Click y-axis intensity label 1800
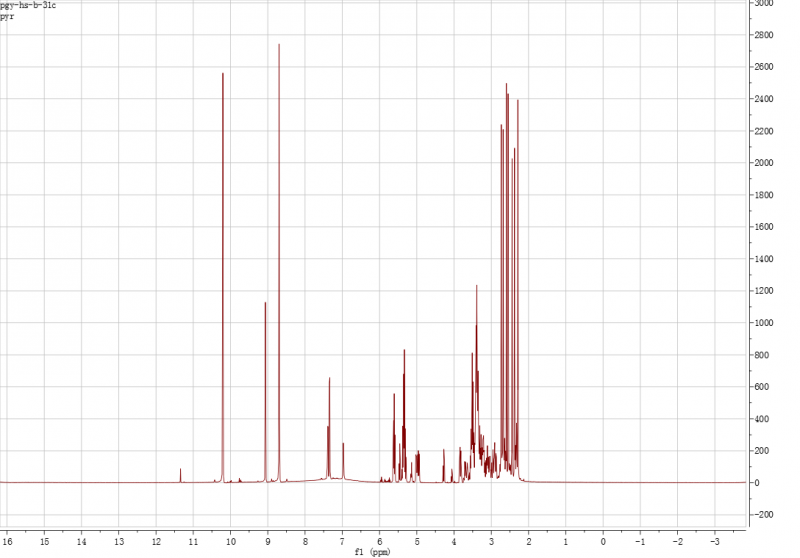Screen dimensions: 800x558 (764, 195)
